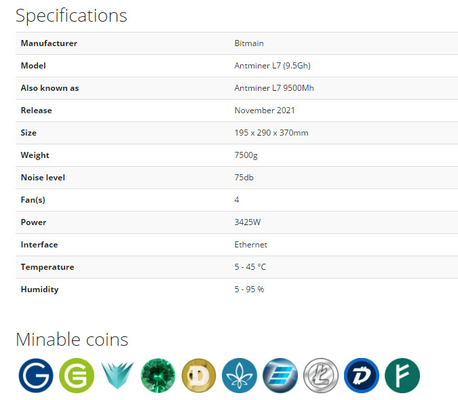The width and height of the screenshot is (458, 400).
Task: Click the '7500g' weight value
Action: tap(246, 155)
